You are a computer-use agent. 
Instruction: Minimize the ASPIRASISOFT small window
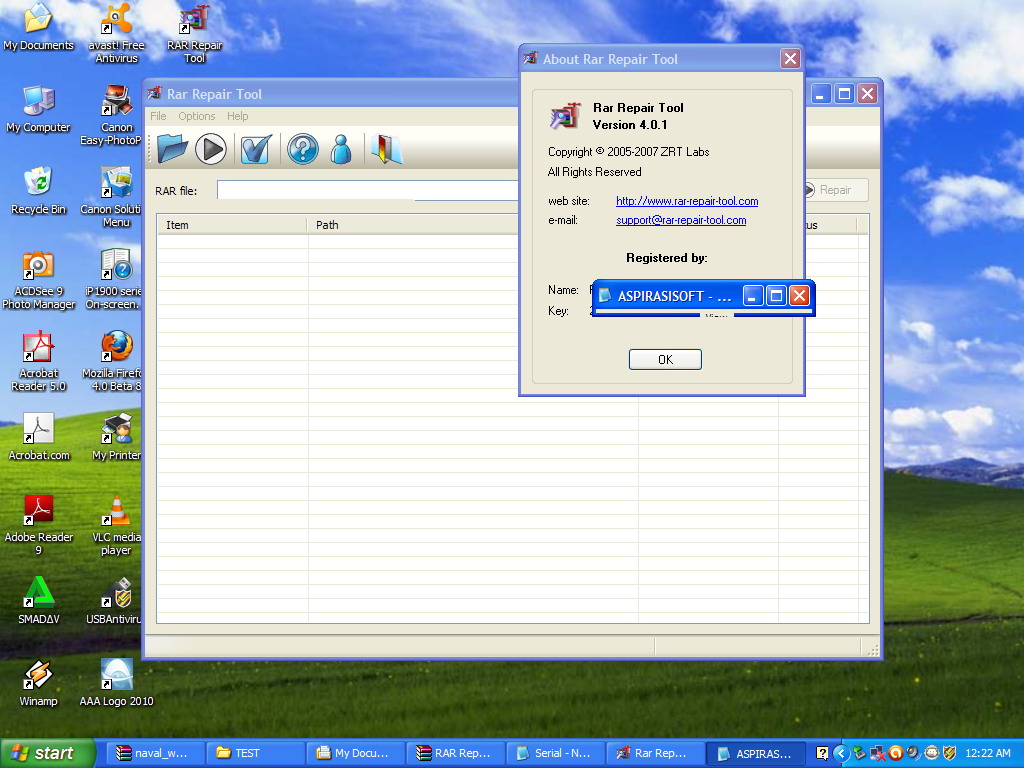click(753, 296)
